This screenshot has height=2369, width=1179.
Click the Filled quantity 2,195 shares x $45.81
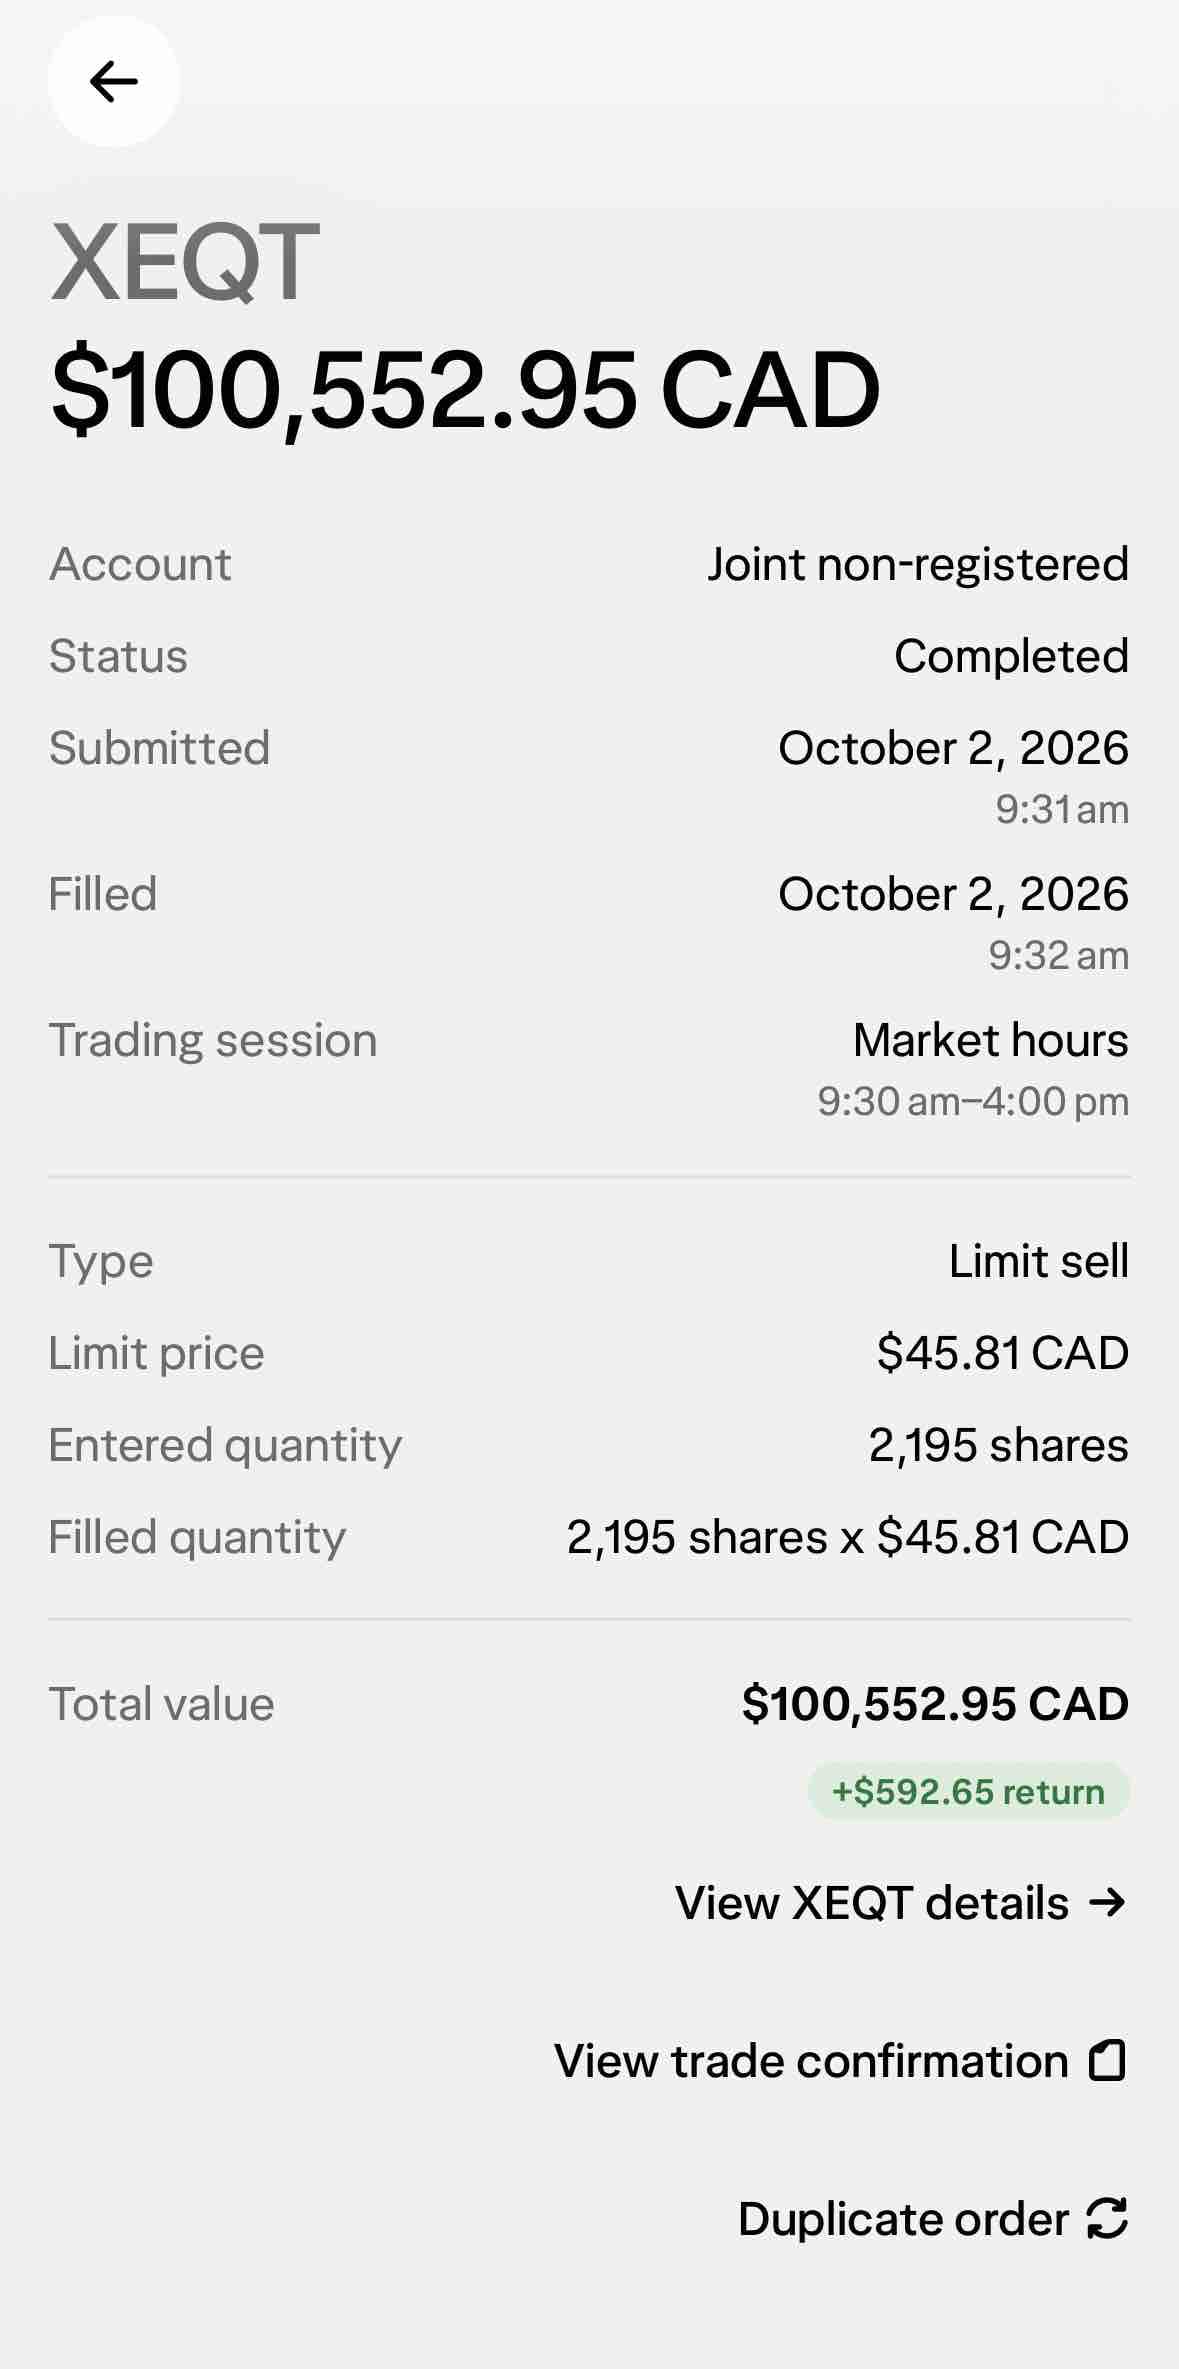click(848, 1537)
